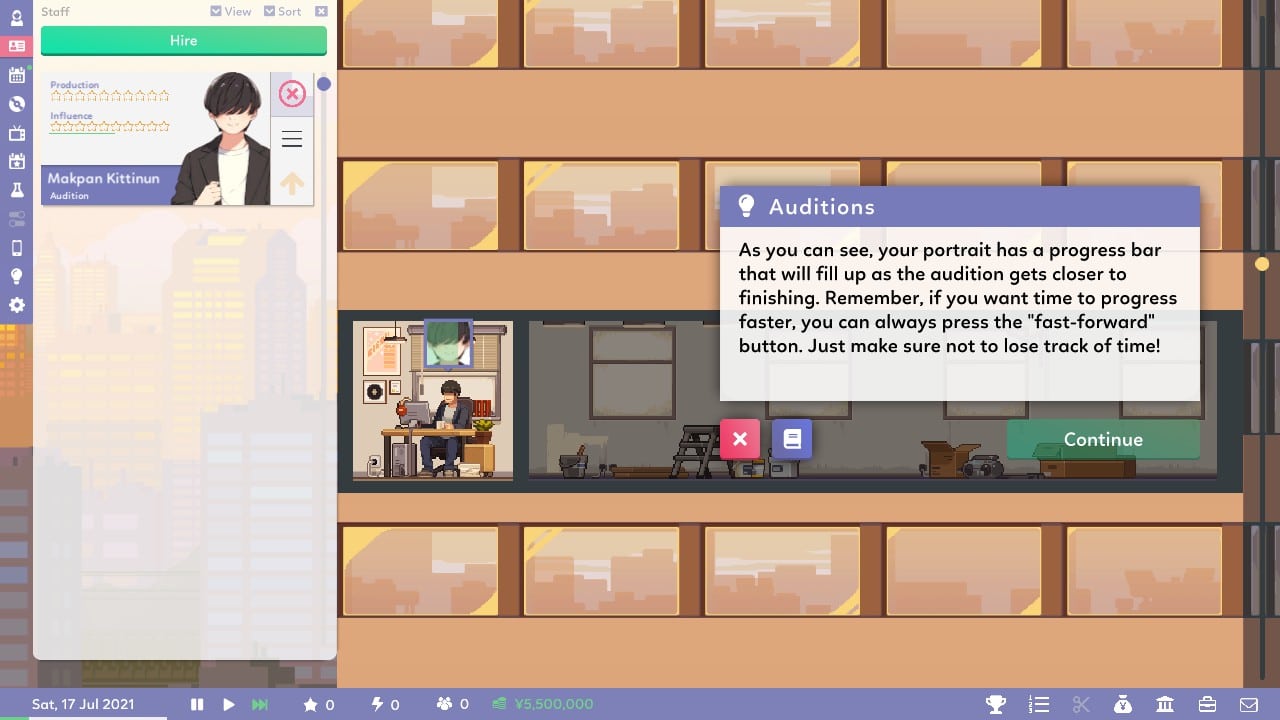Open Makpan Kittinun's hamburger menu
This screenshot has height=720, width=1280.
tap(291, 139)
